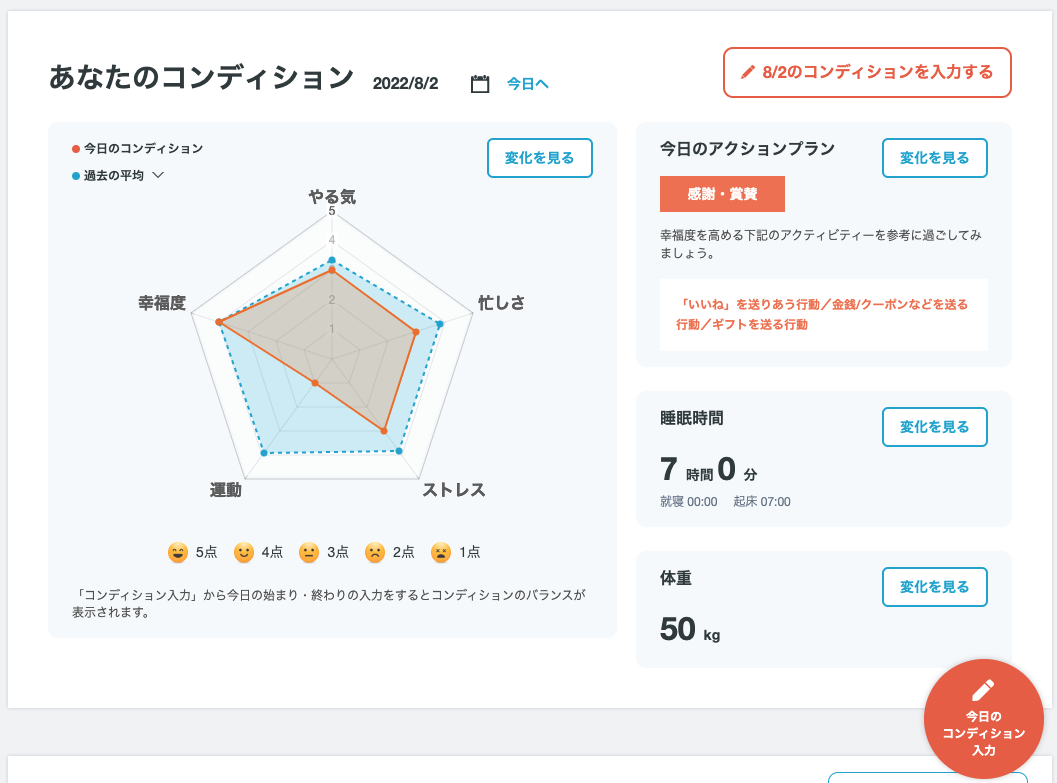The image size is (1057, 783).
Task: Click the pencil icon in 8/2 input button
Action: (x=748, y=72)
